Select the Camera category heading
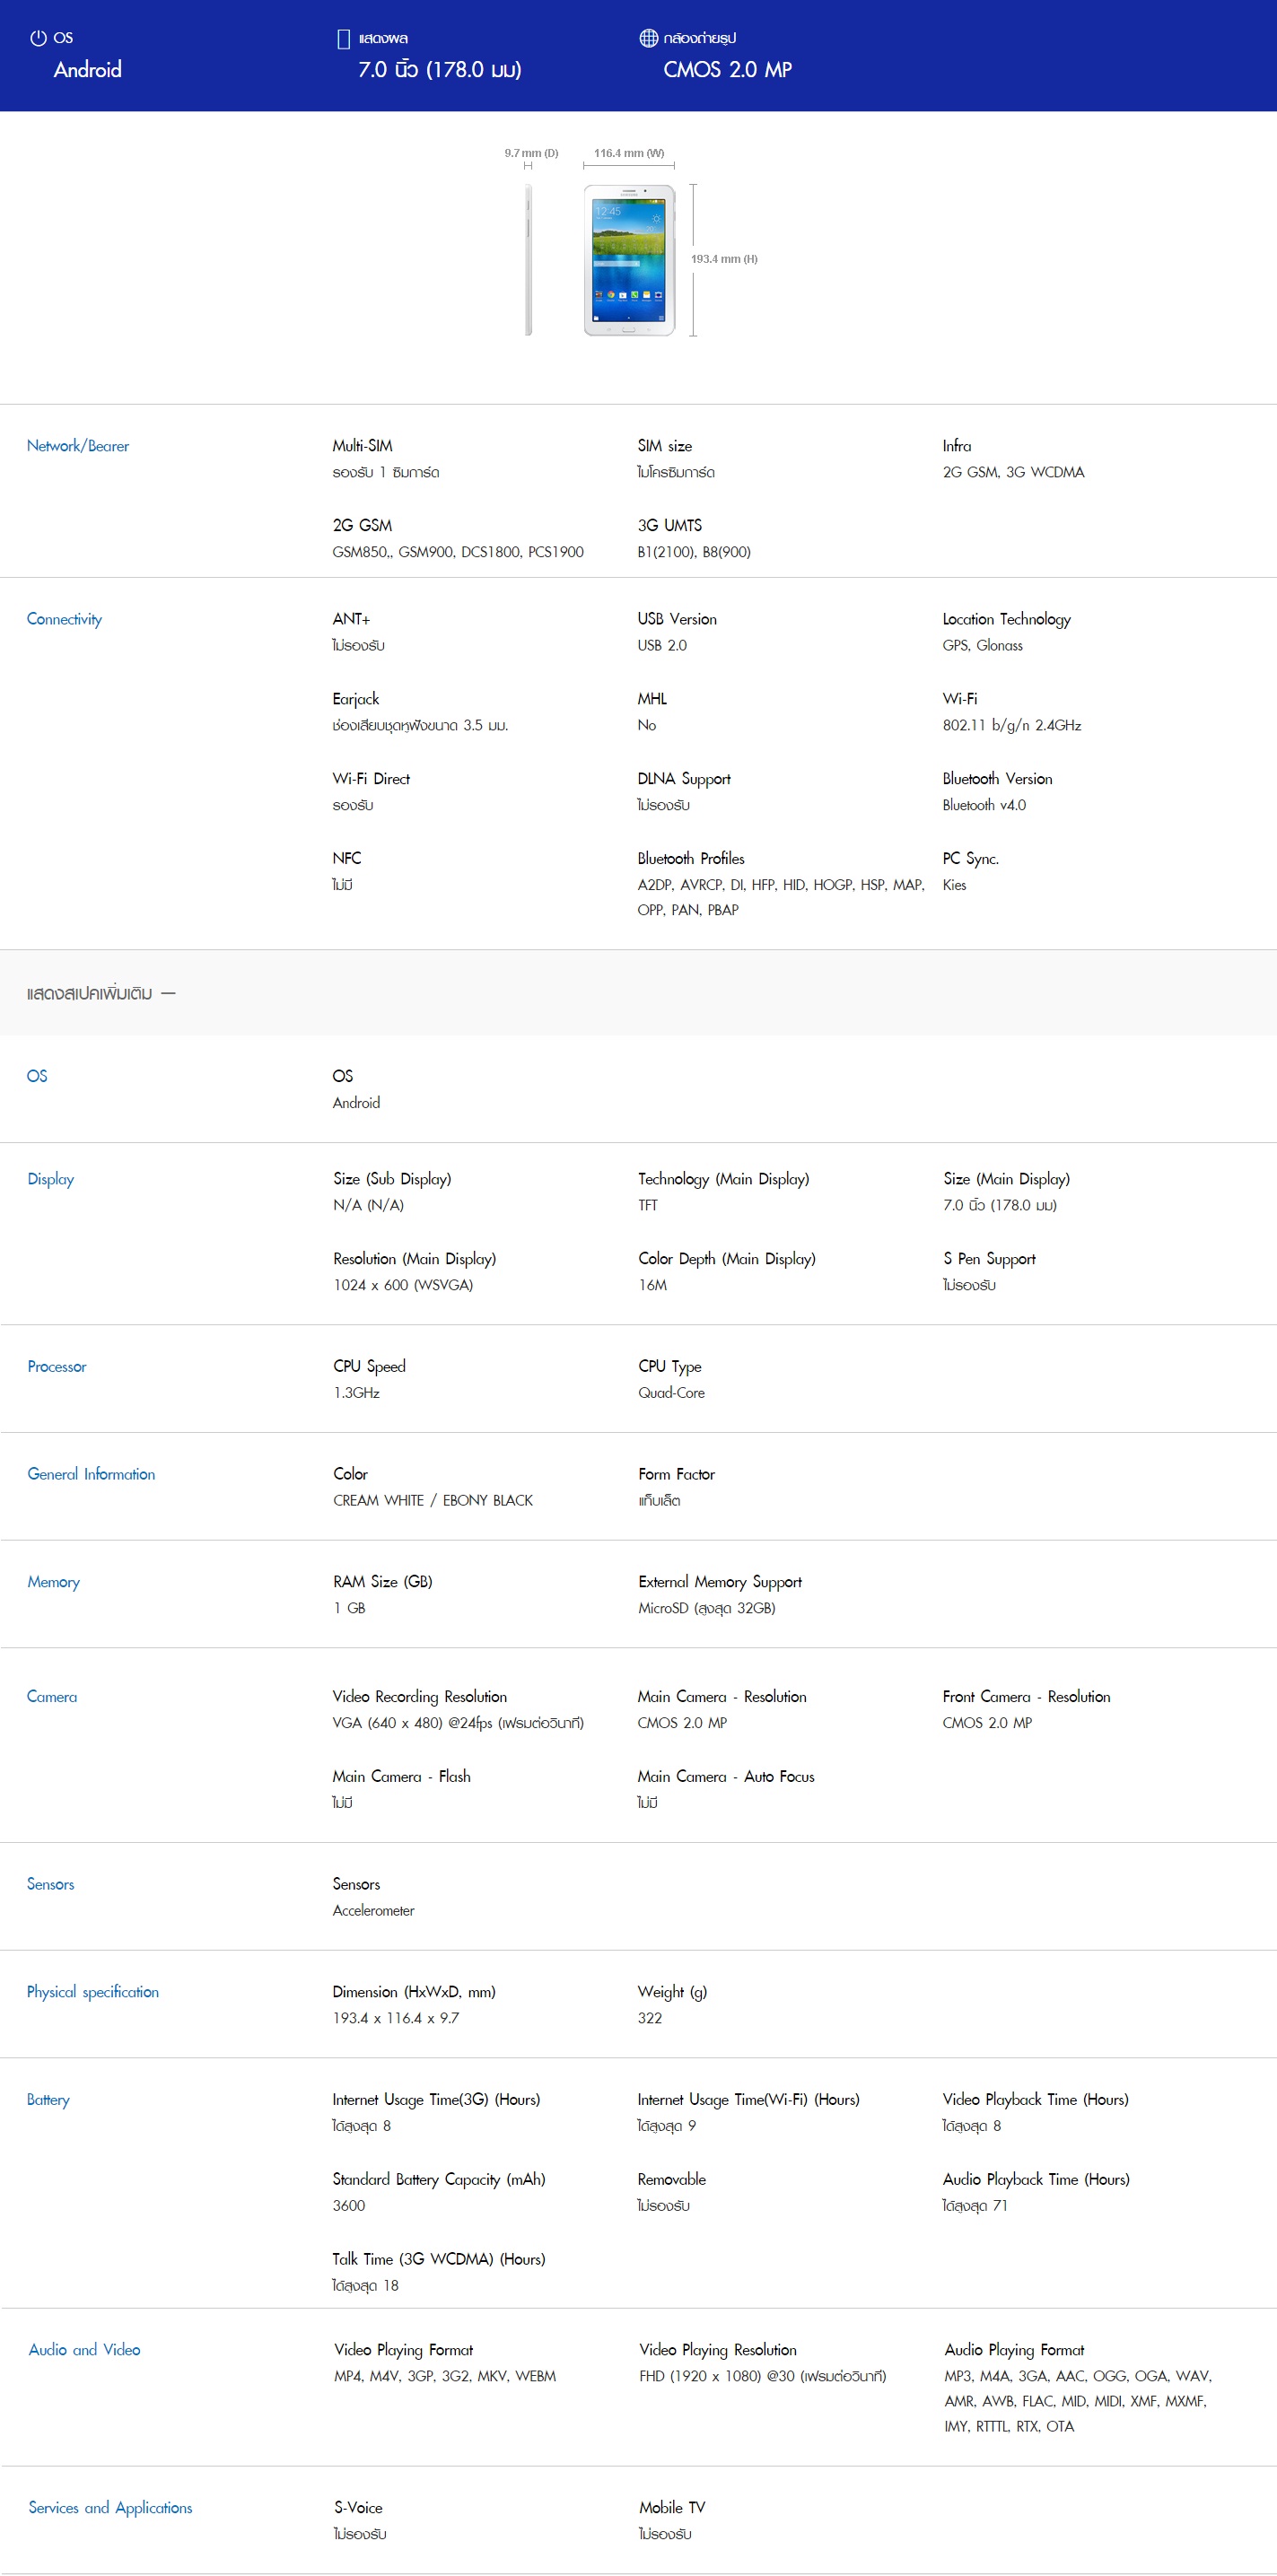 click(x=52, y=1696)
